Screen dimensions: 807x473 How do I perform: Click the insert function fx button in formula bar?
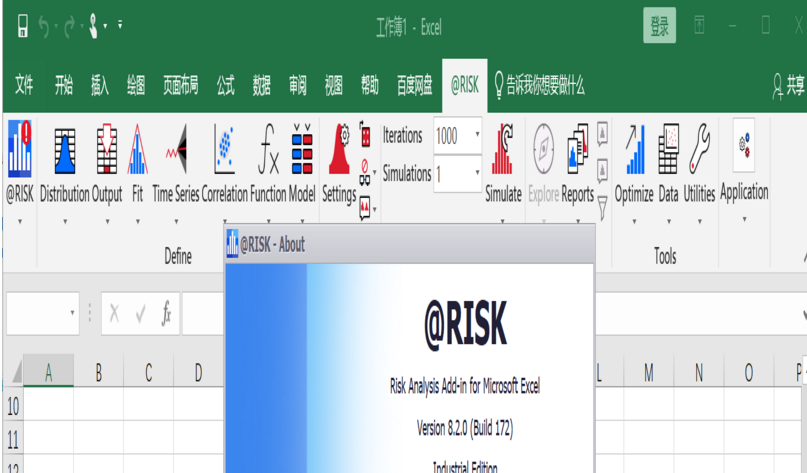pos(166,313)
